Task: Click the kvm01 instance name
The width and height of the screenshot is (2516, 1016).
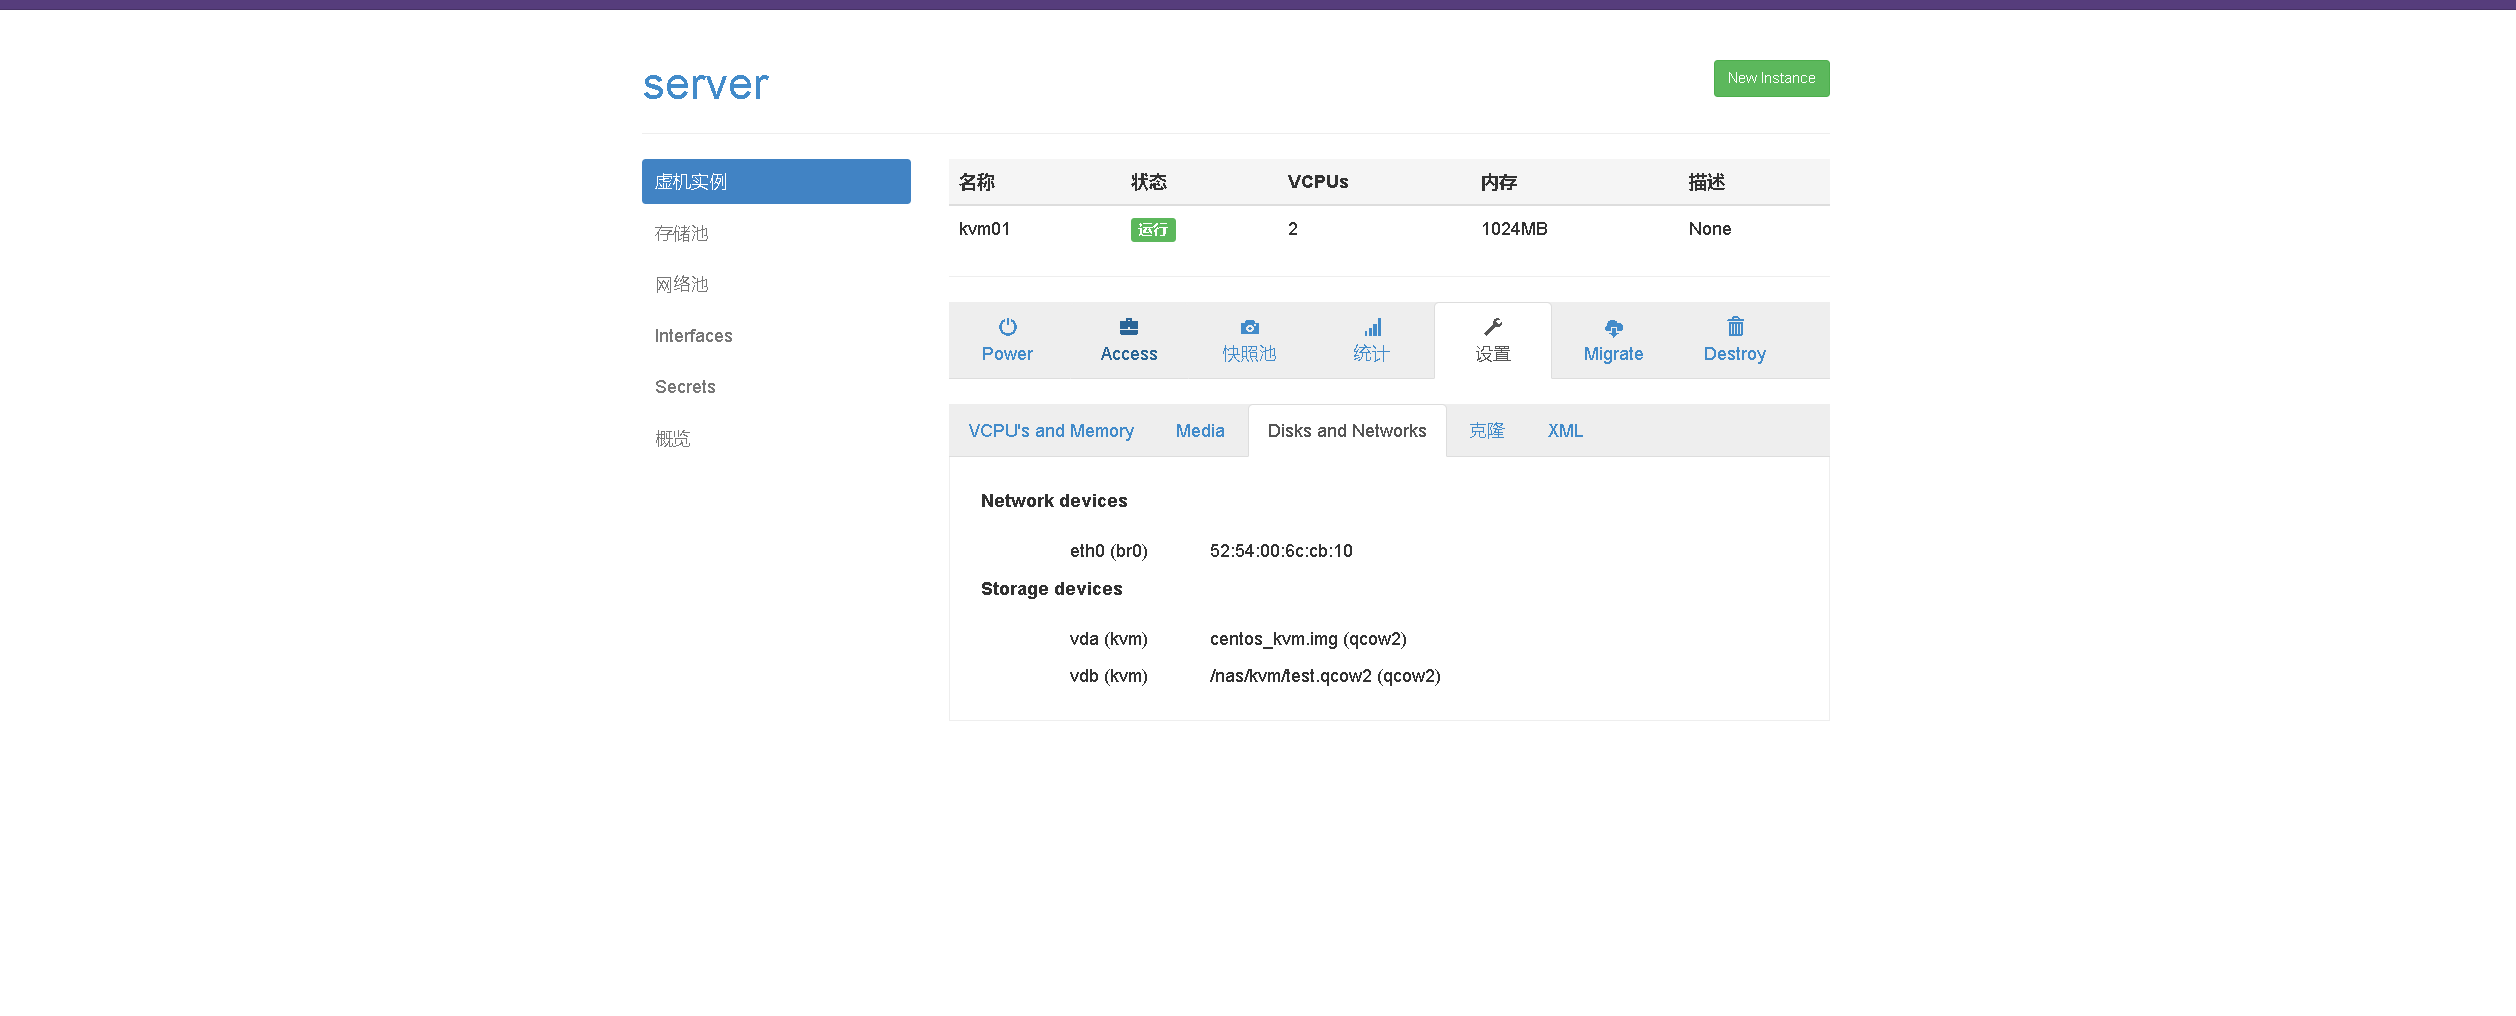Action: [x=984, y=229]
